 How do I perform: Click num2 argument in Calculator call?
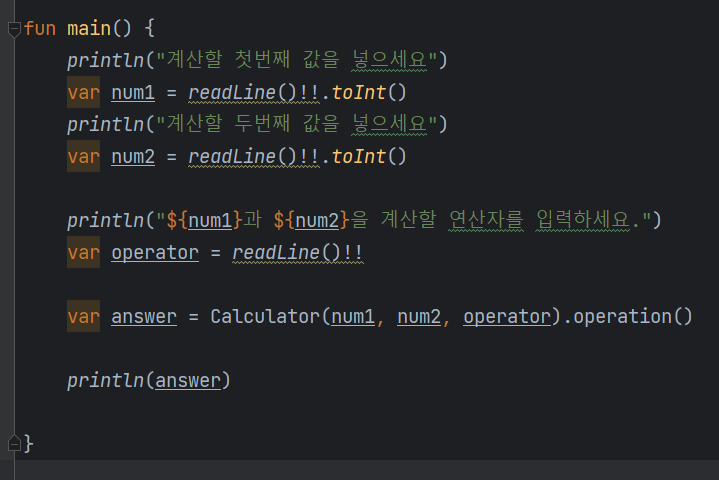[419, 316]
